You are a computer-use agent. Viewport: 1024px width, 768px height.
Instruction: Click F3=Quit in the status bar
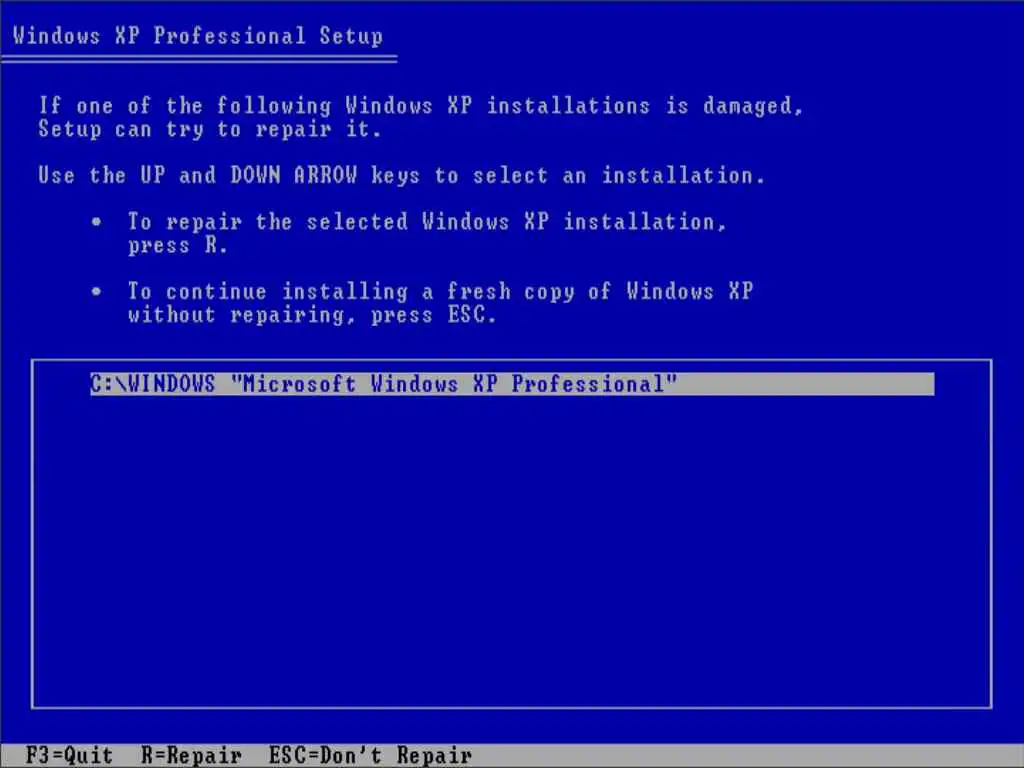69,756
